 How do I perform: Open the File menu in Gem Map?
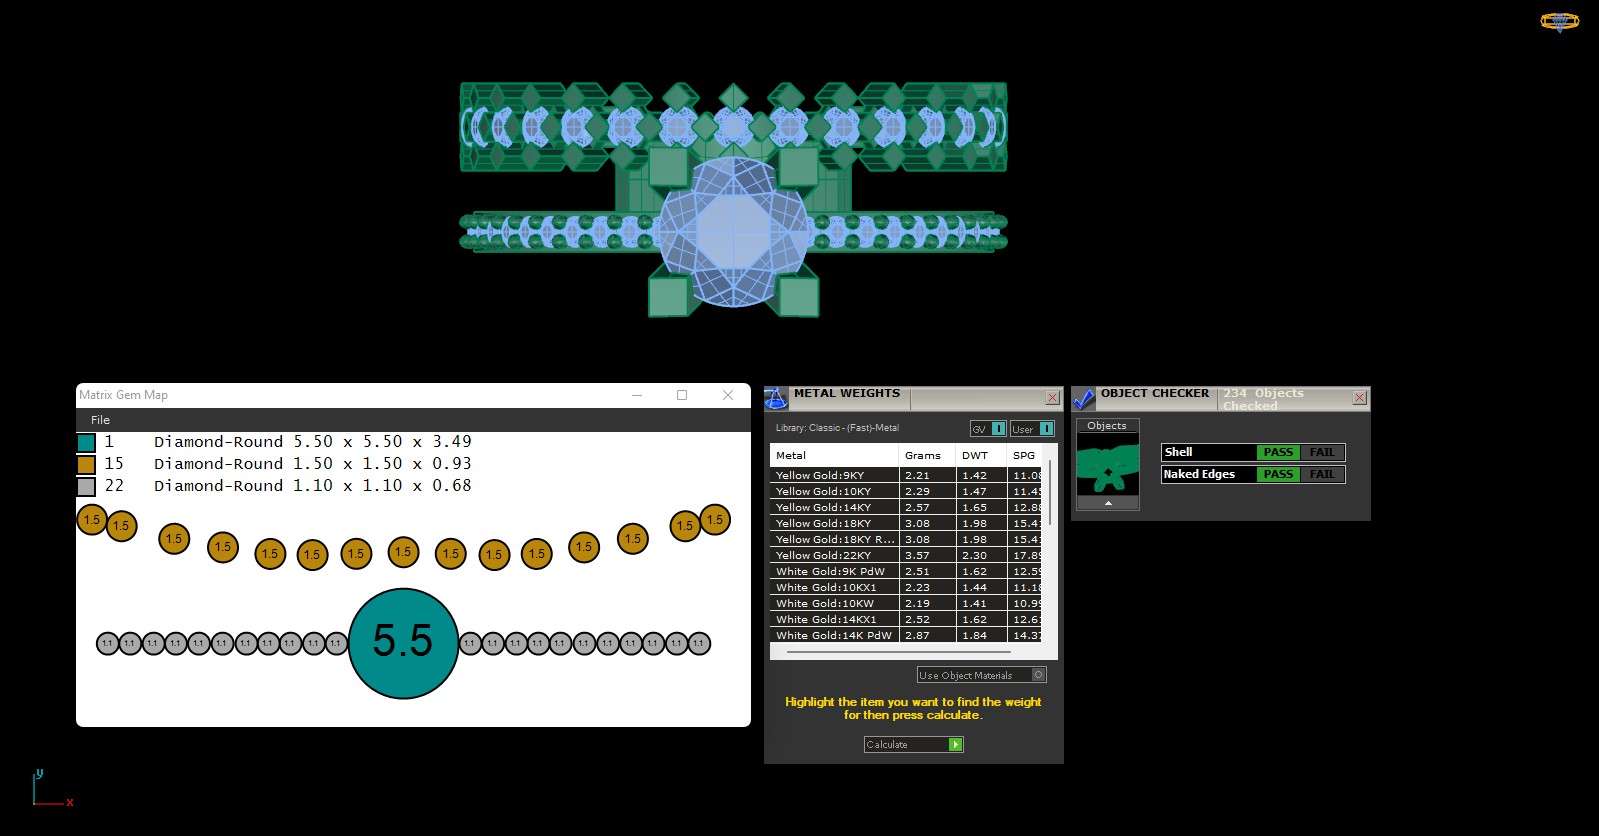[x=100, y=420]
